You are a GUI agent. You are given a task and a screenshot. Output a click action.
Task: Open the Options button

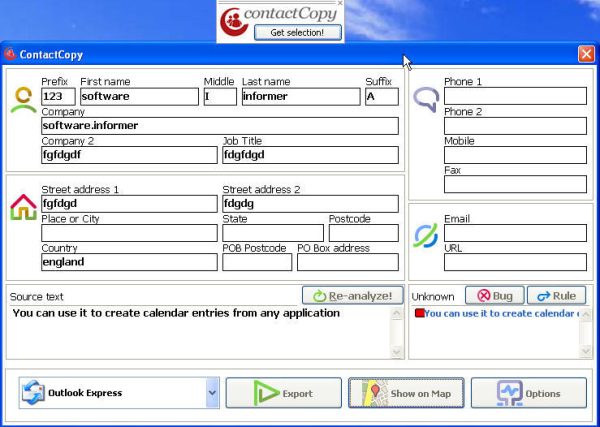click(528, 393)
